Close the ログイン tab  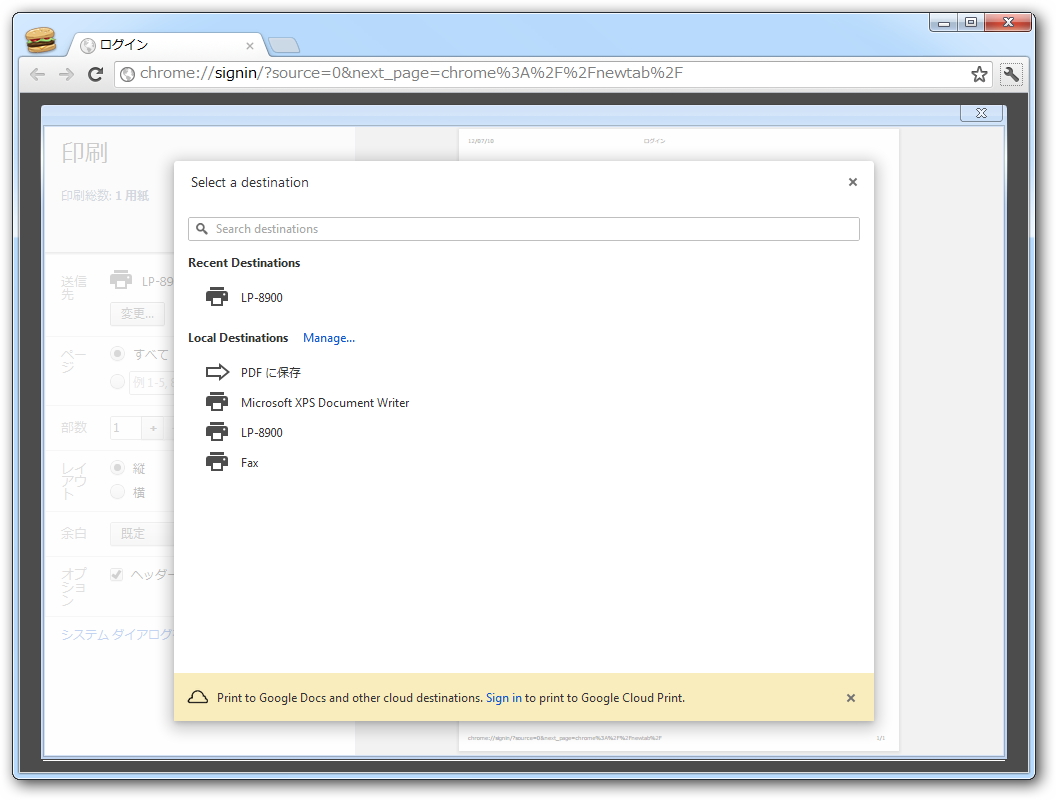click(250, 46)
